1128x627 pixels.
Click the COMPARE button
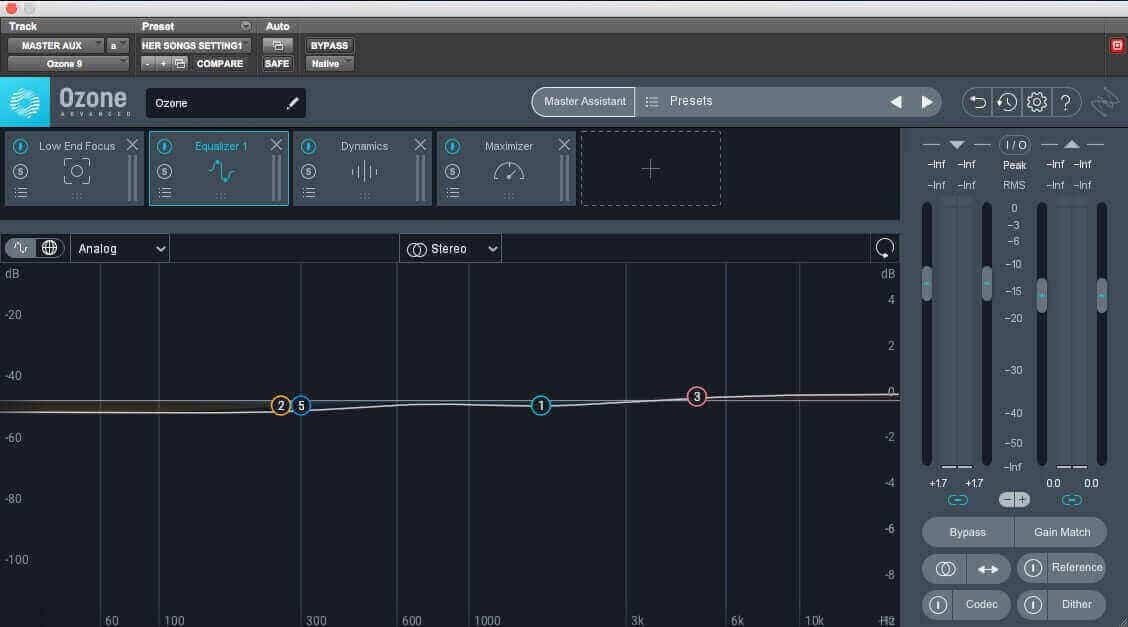(219, 64)
